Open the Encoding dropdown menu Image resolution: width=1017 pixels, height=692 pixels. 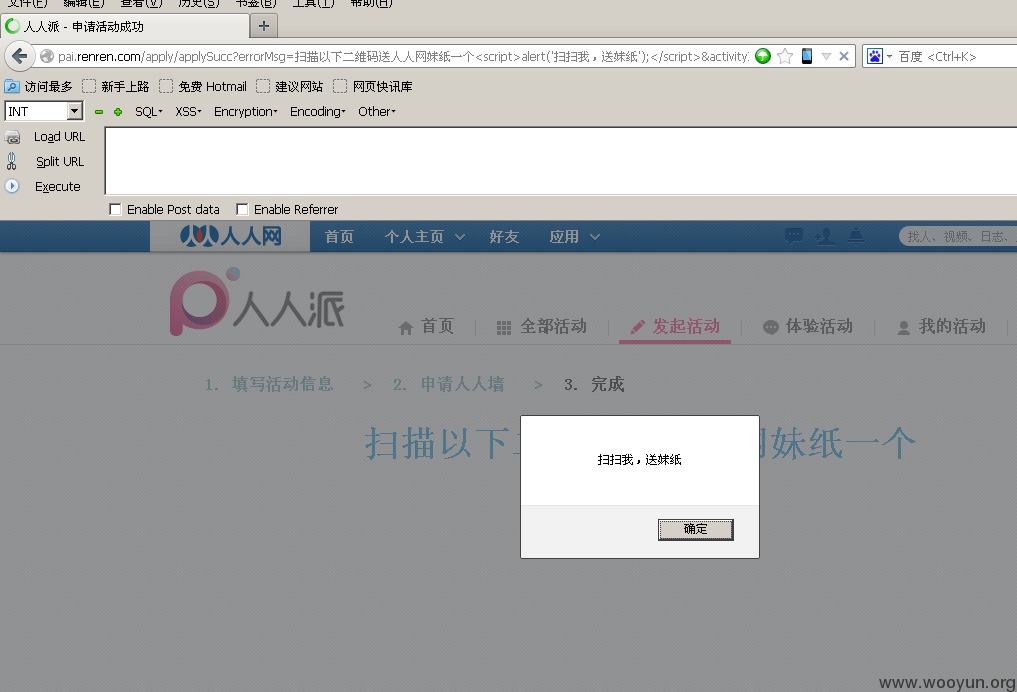pos(318,112)
